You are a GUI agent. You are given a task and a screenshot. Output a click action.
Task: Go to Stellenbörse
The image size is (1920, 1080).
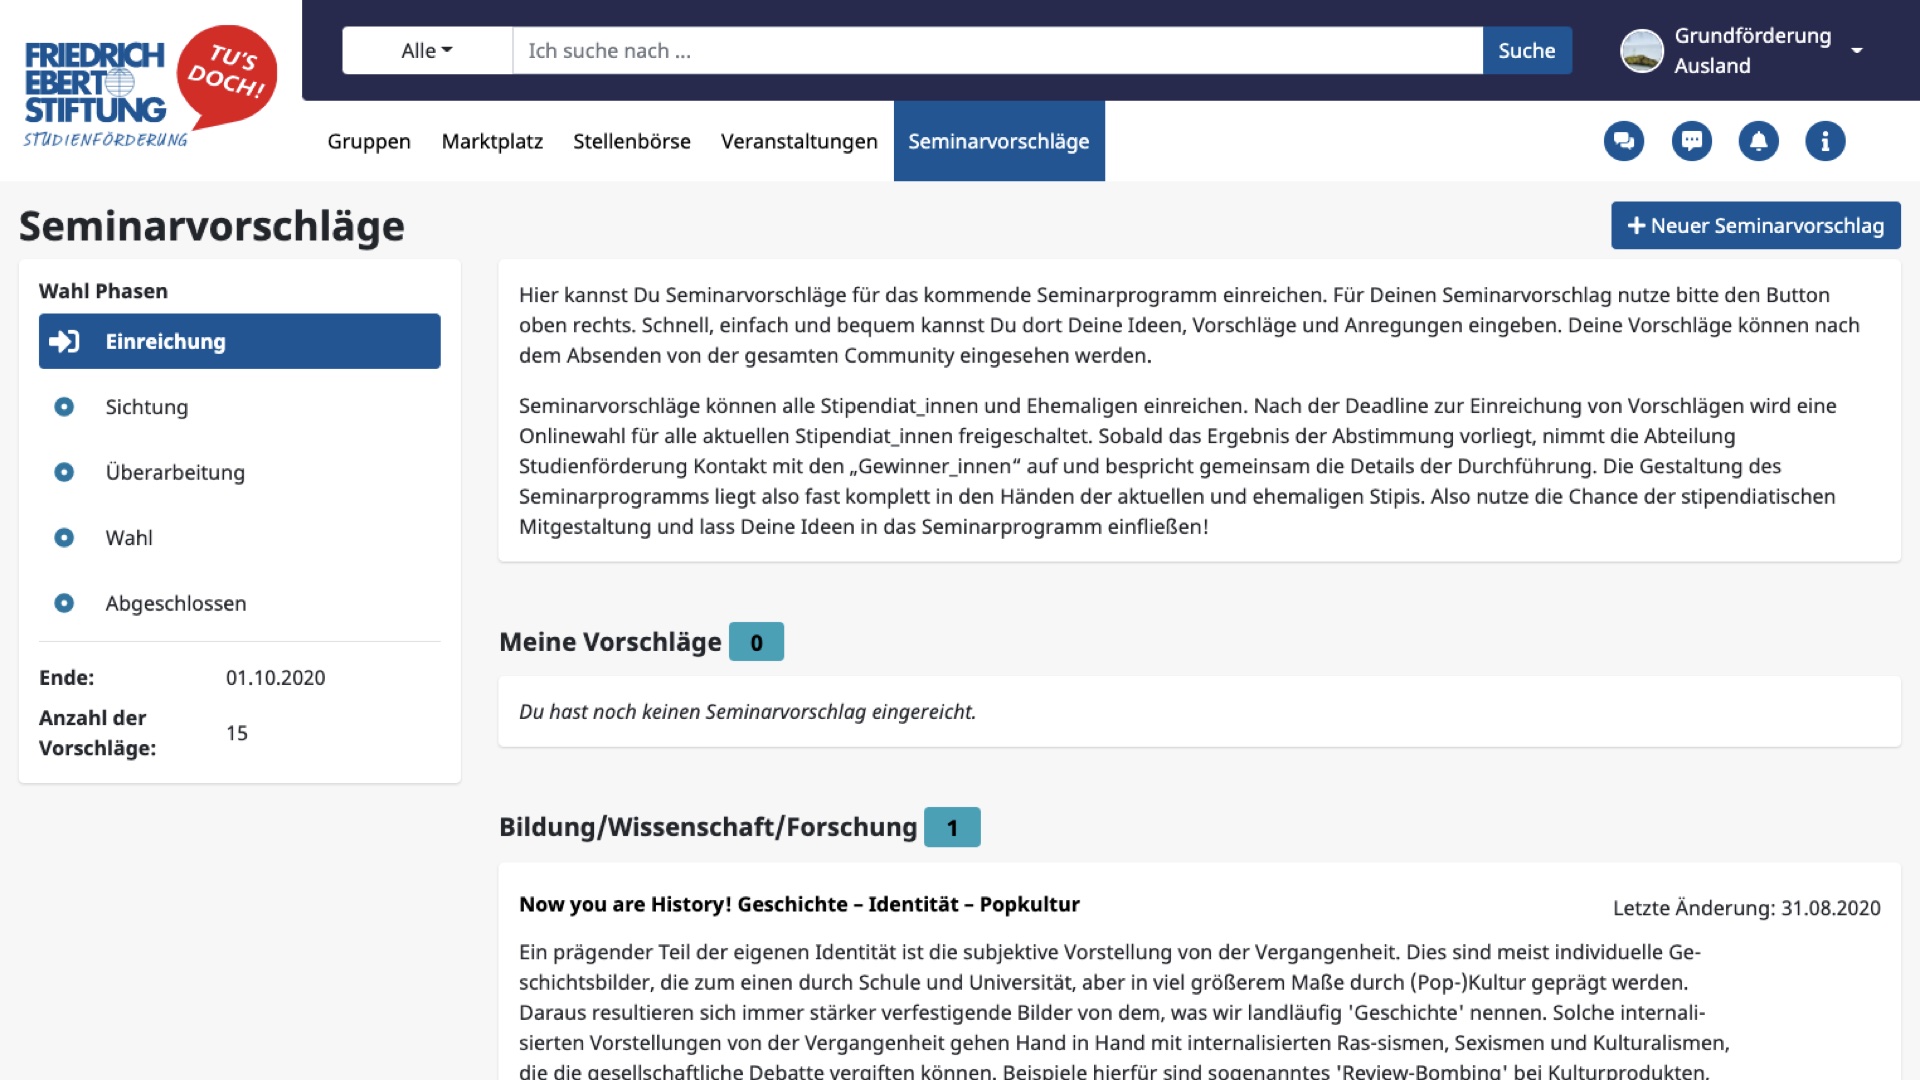click(631, 142)
